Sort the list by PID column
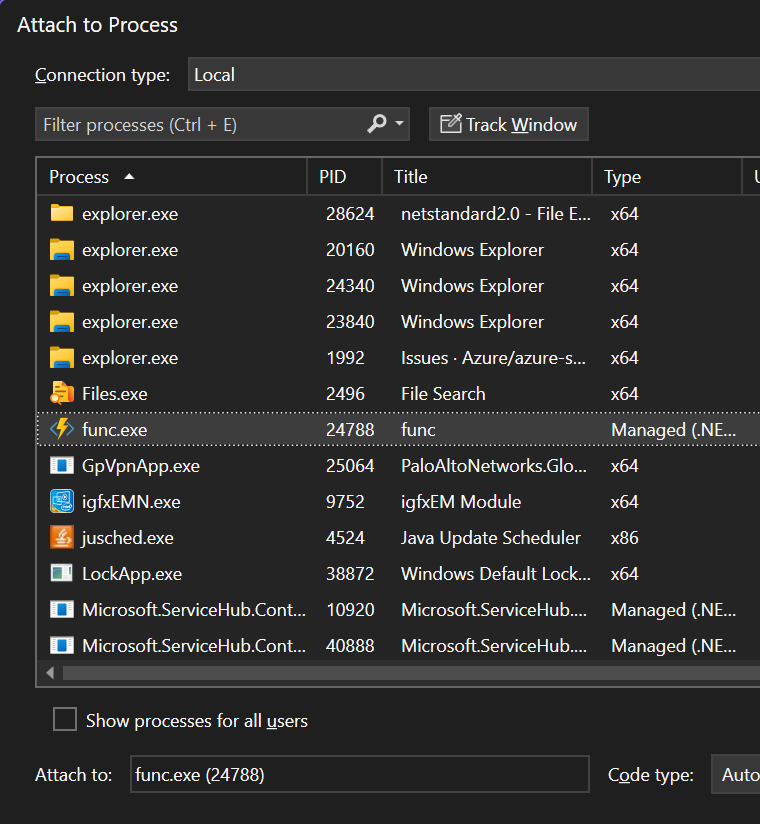 pos(333,177)
